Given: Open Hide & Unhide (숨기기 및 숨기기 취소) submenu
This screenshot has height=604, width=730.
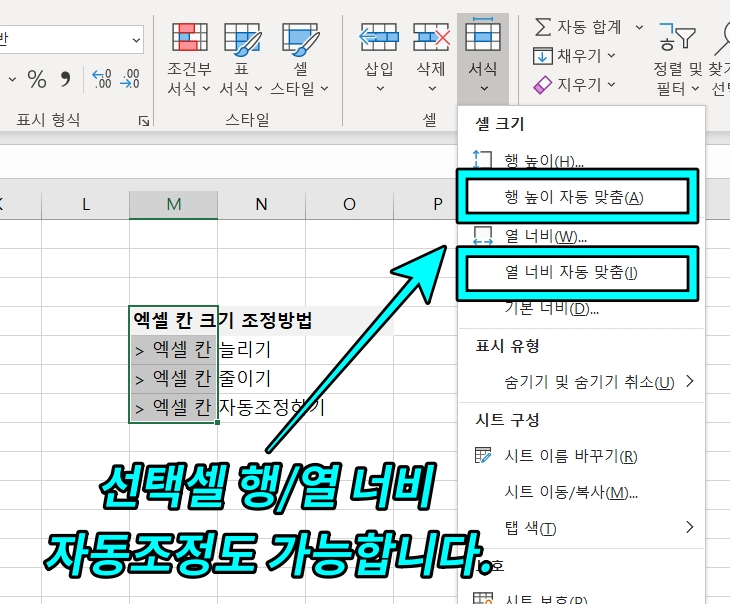Looking at the screenshot, I should [x=581, y=382].
